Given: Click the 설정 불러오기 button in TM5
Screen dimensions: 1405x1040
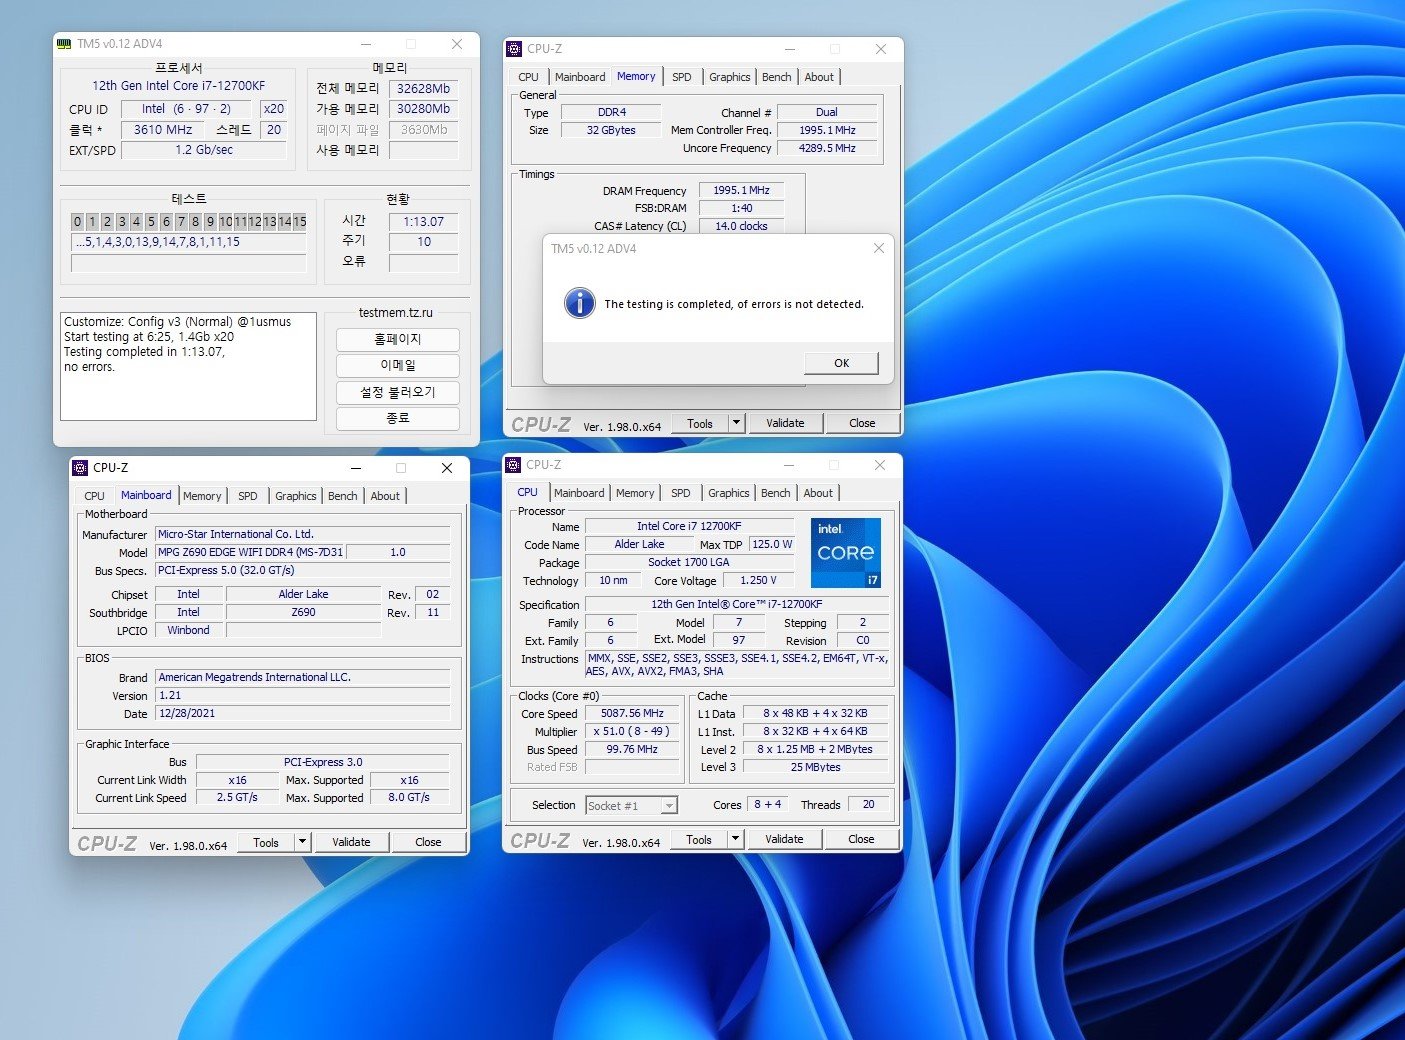Looking at the screenshot, I should click(x=398, y=392).
